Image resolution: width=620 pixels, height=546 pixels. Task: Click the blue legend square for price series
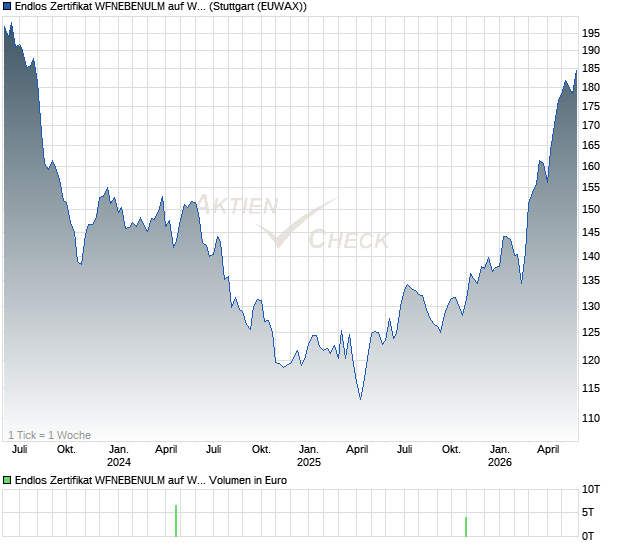click(7, 6)
